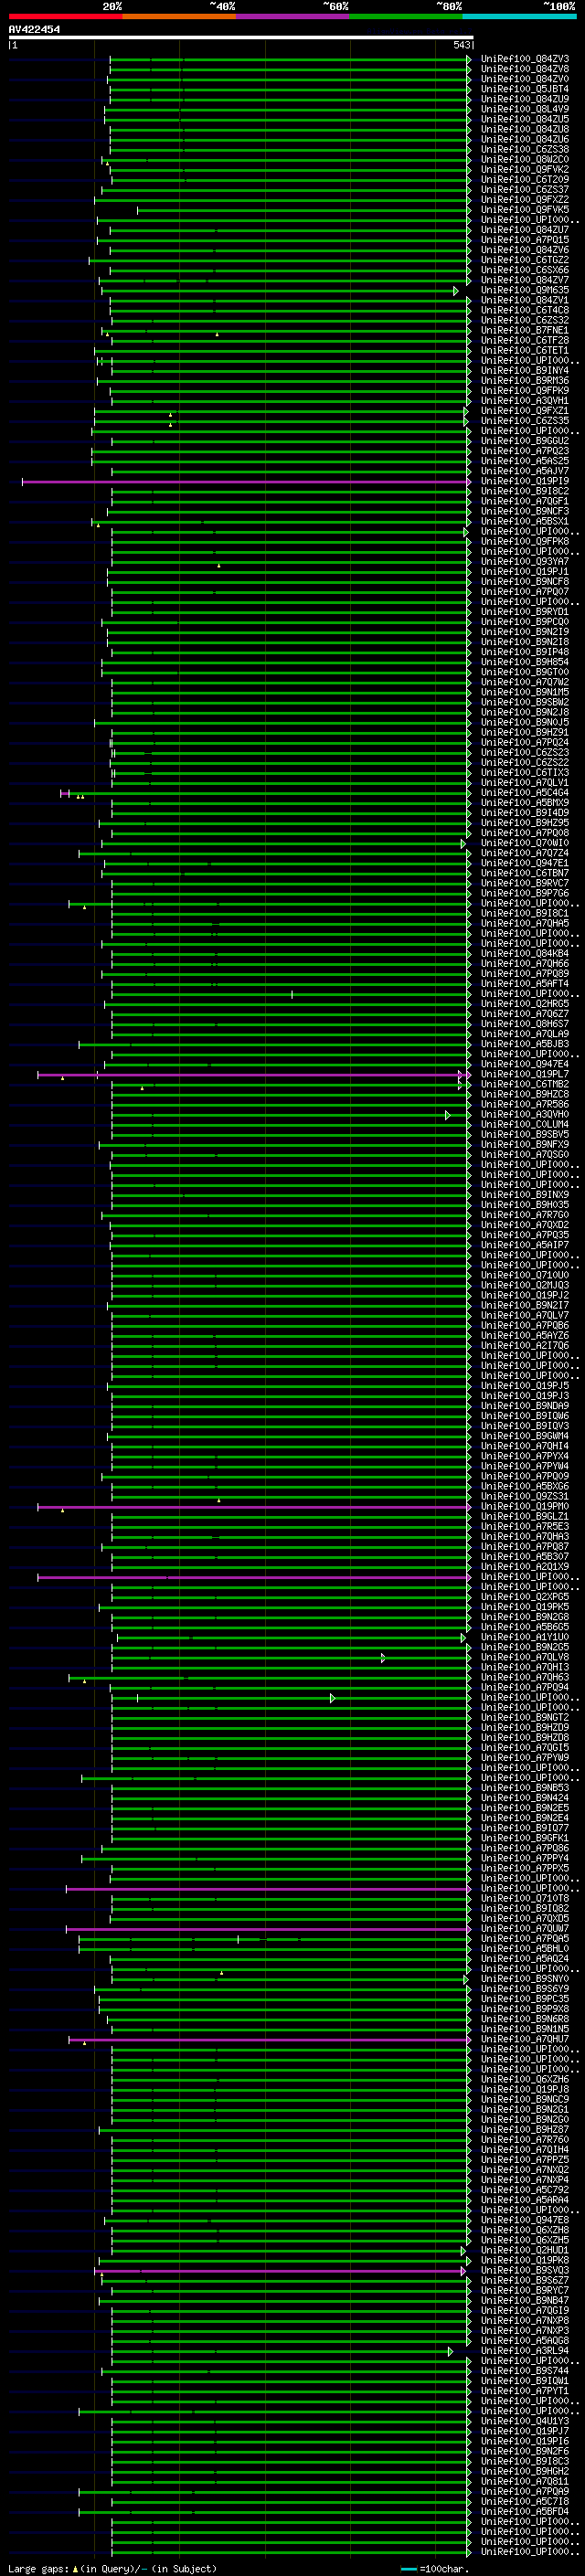
Task: Open hit UniRef100_B9RYD1
Action: coord(525,612)
